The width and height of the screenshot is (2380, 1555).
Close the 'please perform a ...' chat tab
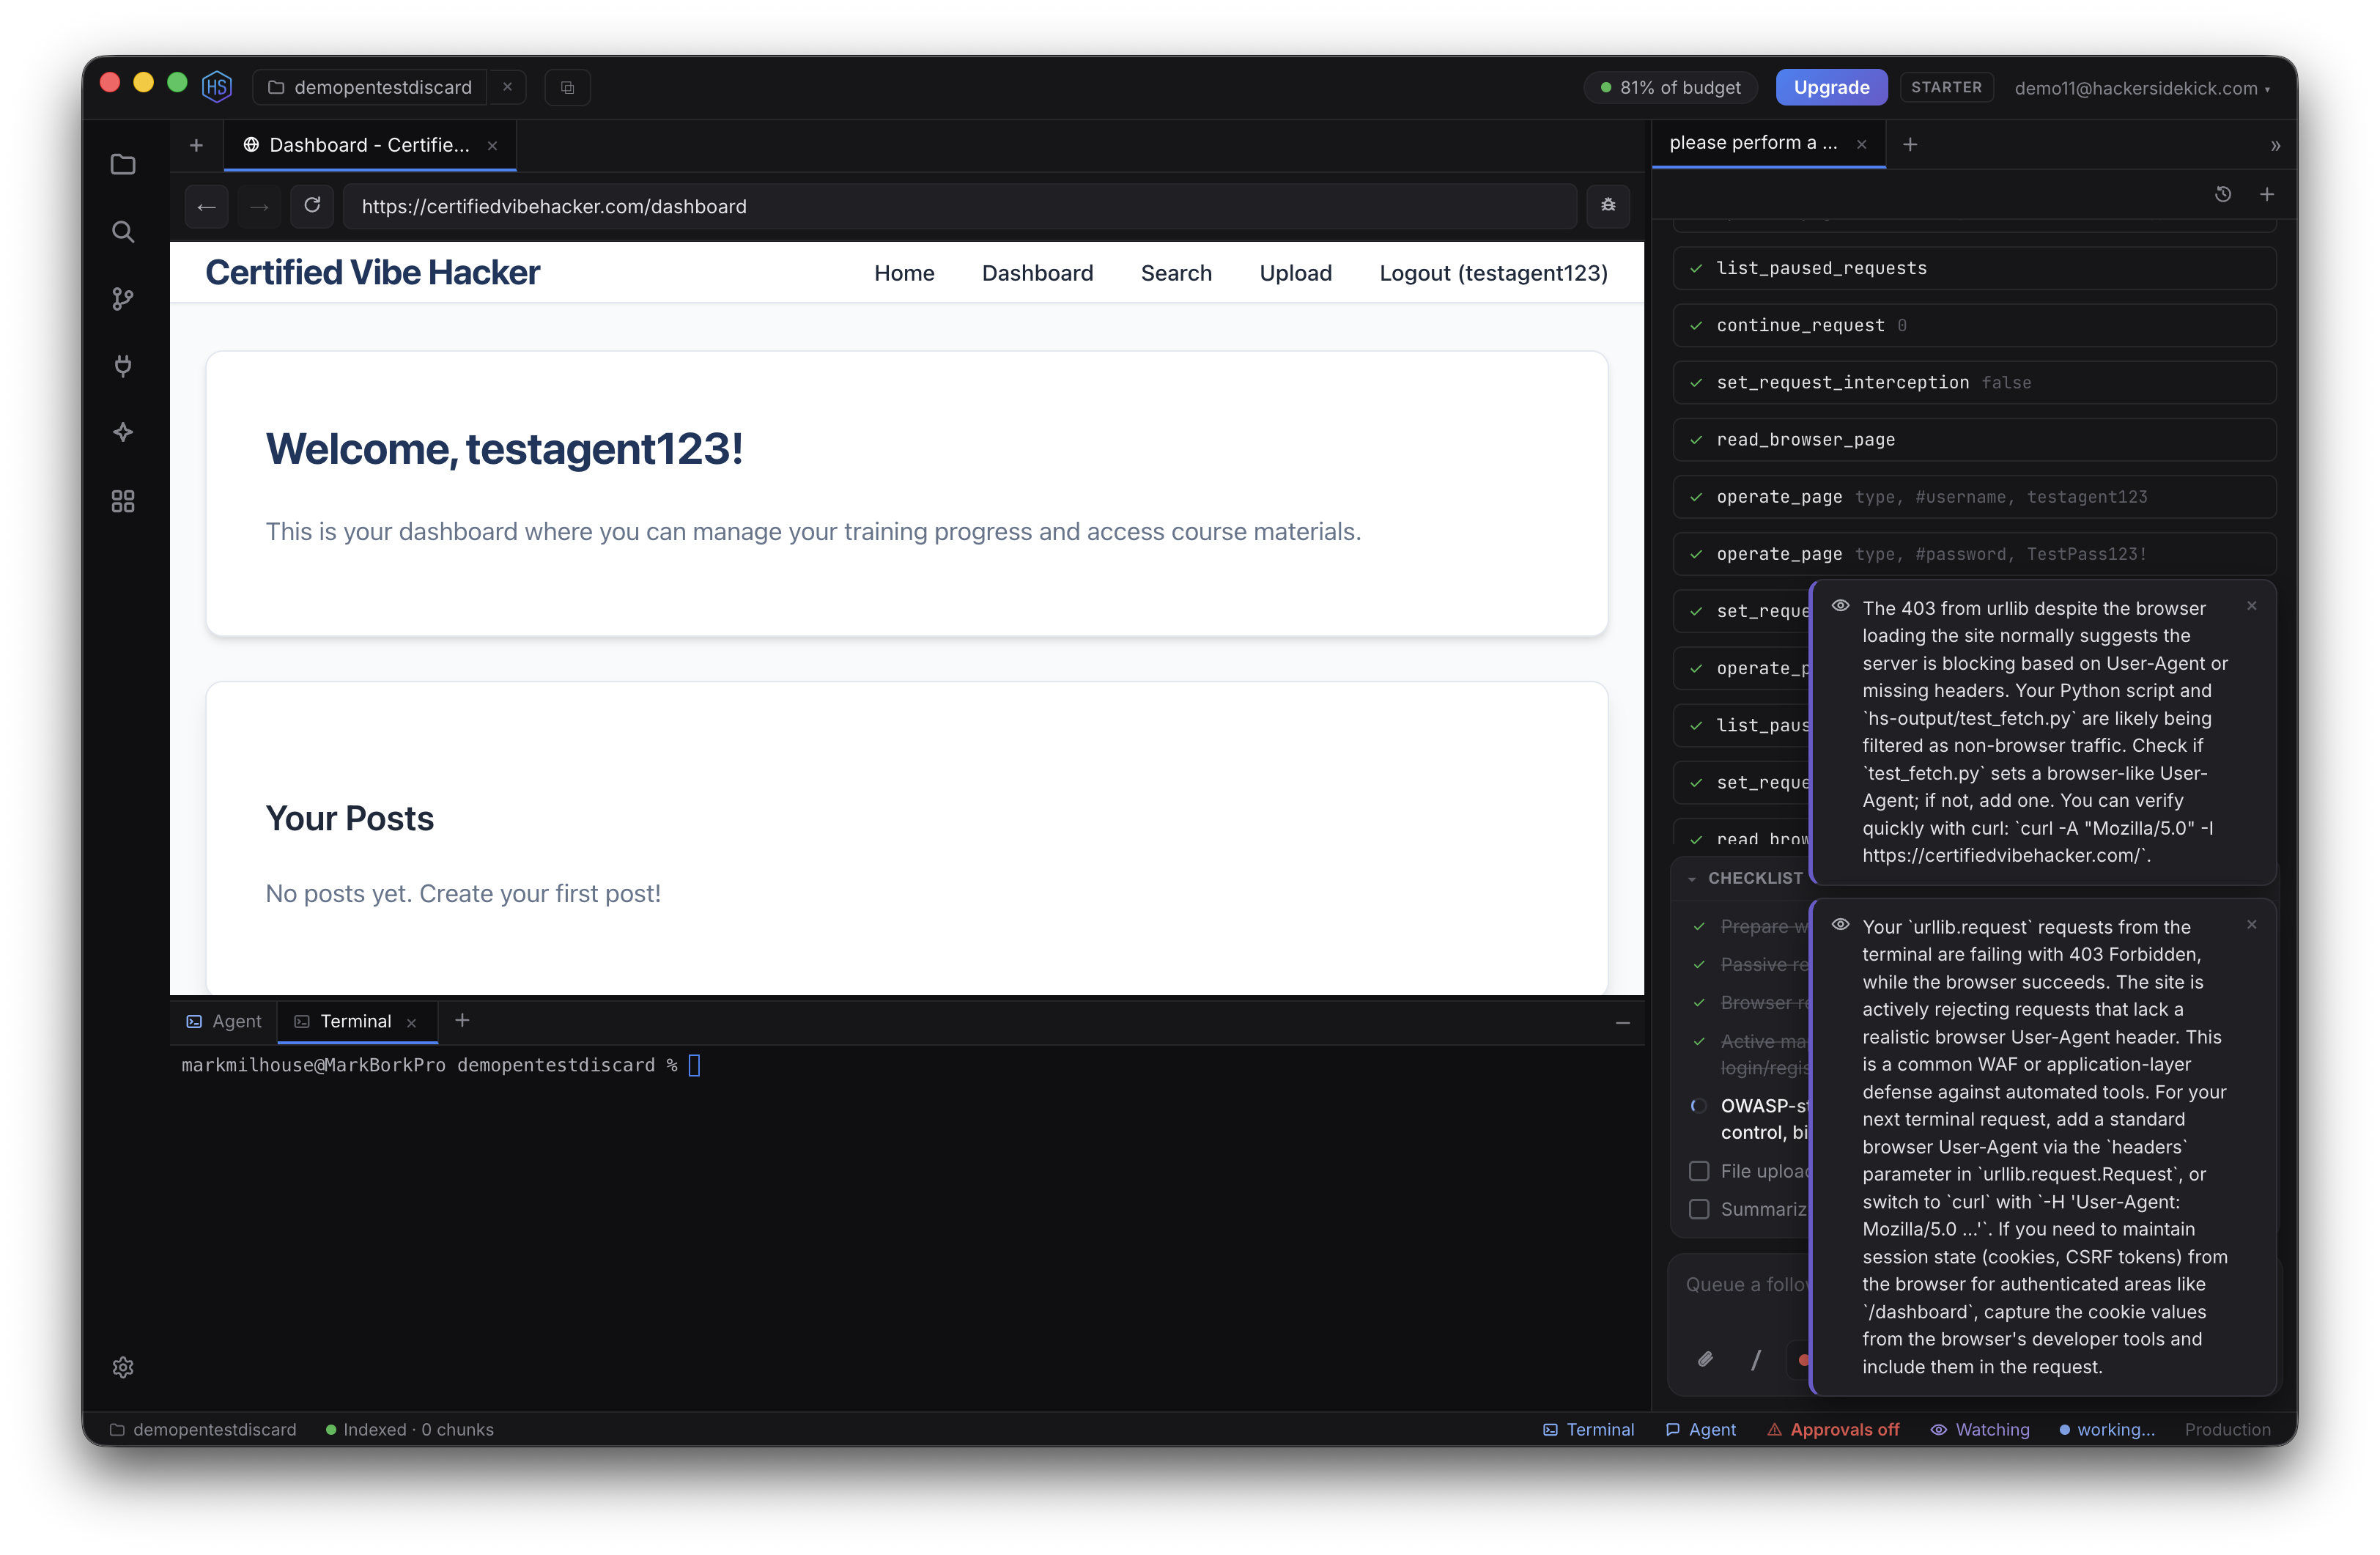(x=1861, y=144)
